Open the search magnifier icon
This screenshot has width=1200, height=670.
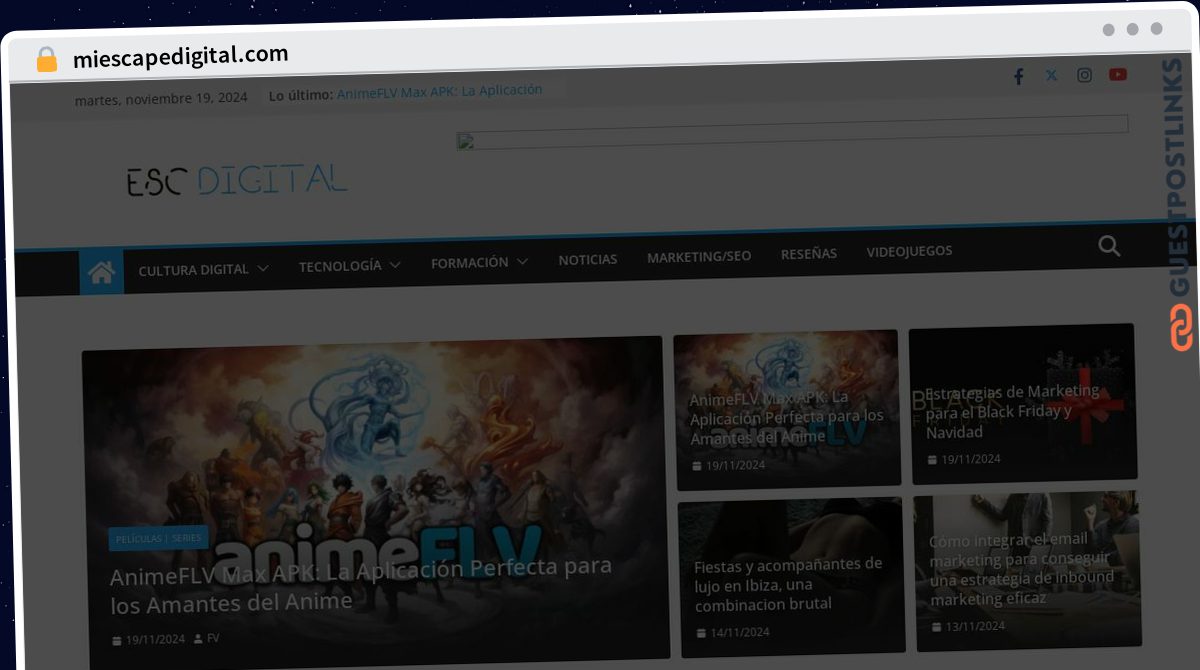(x=1109, y=246)
